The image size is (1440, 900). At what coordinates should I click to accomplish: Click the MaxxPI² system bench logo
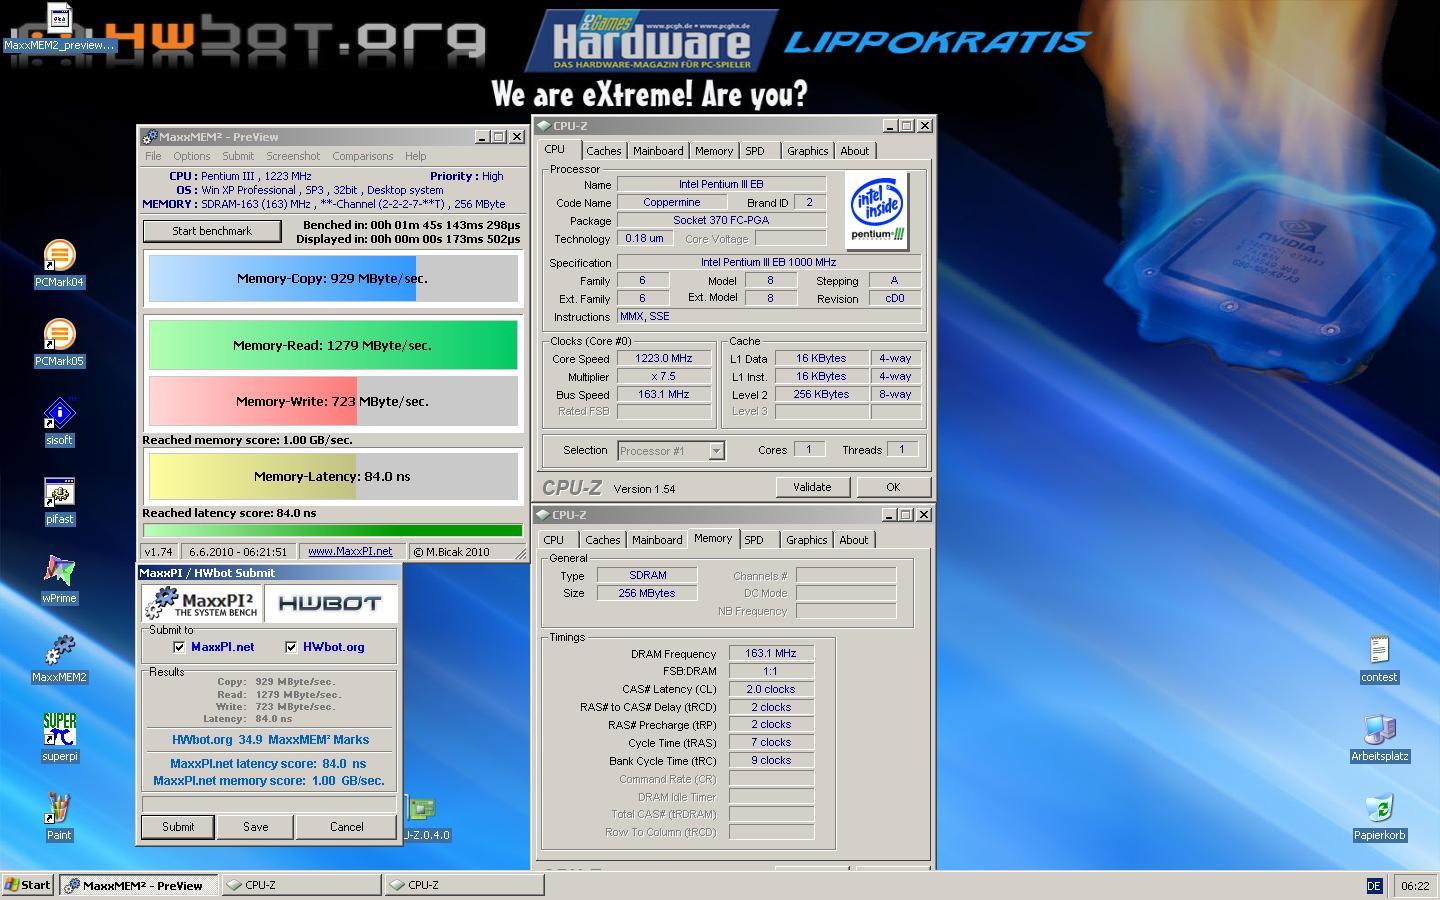tap(202, 603)
